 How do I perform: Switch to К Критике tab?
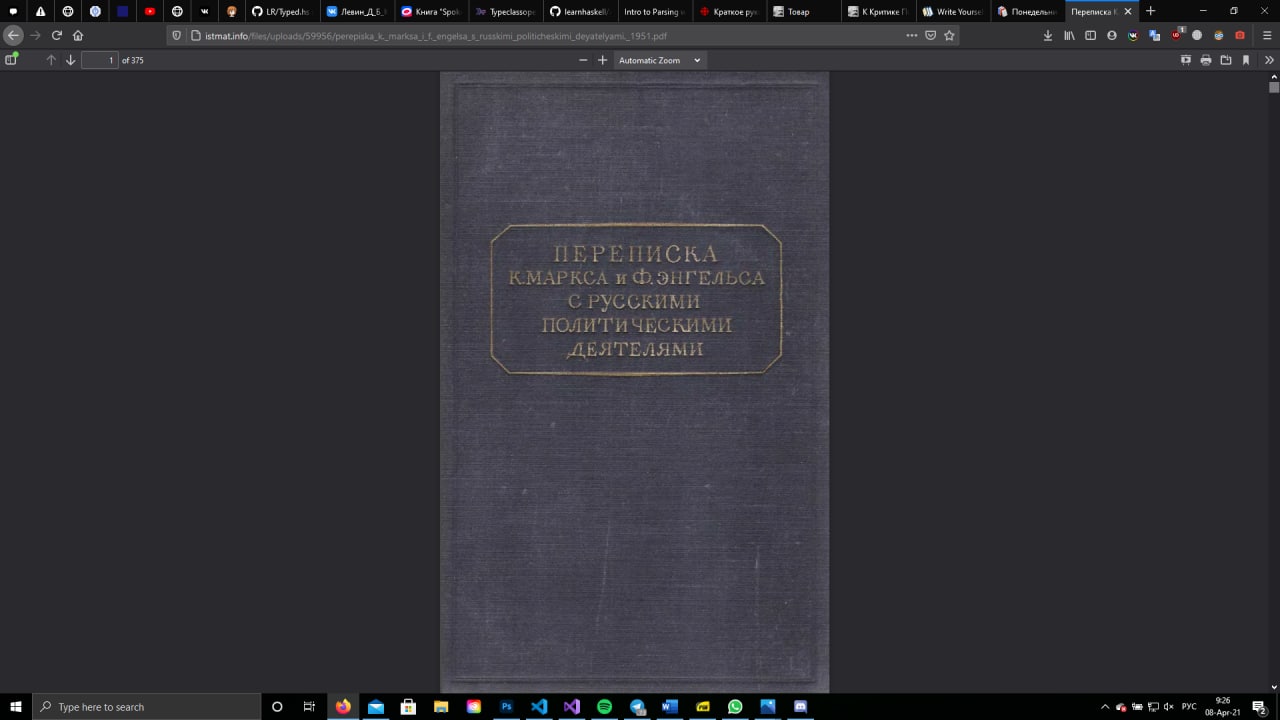click(878, 12)
